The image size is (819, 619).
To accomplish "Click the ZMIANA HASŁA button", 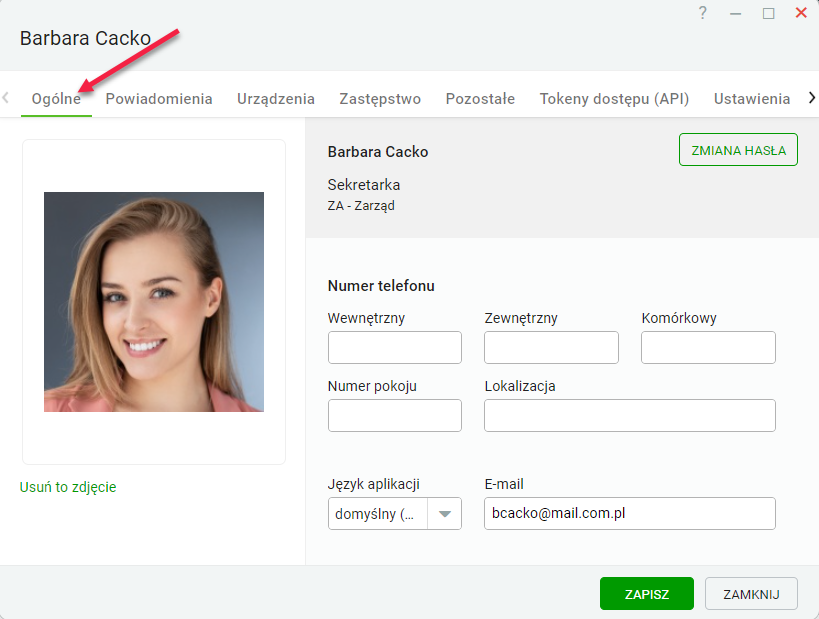I will tap(738, 150).
